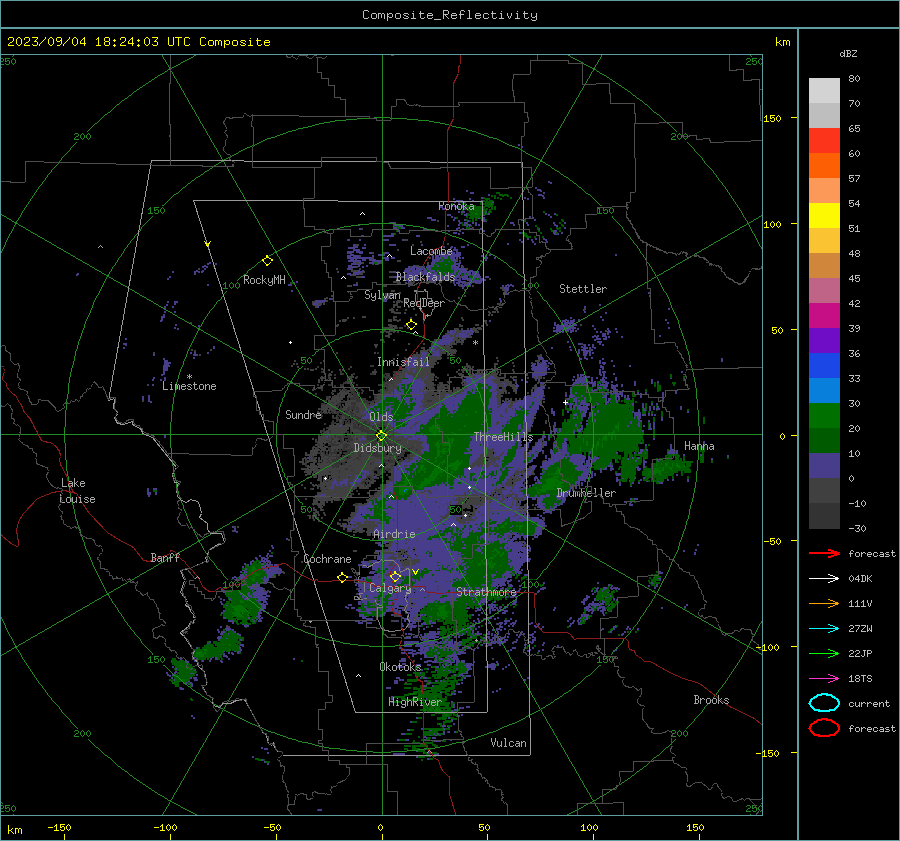Select the magenta 42 dBZ color swatch
Image resolution: width=900 pixels, height=841 pixels.
pyautogui.click(x=824, y=315)
